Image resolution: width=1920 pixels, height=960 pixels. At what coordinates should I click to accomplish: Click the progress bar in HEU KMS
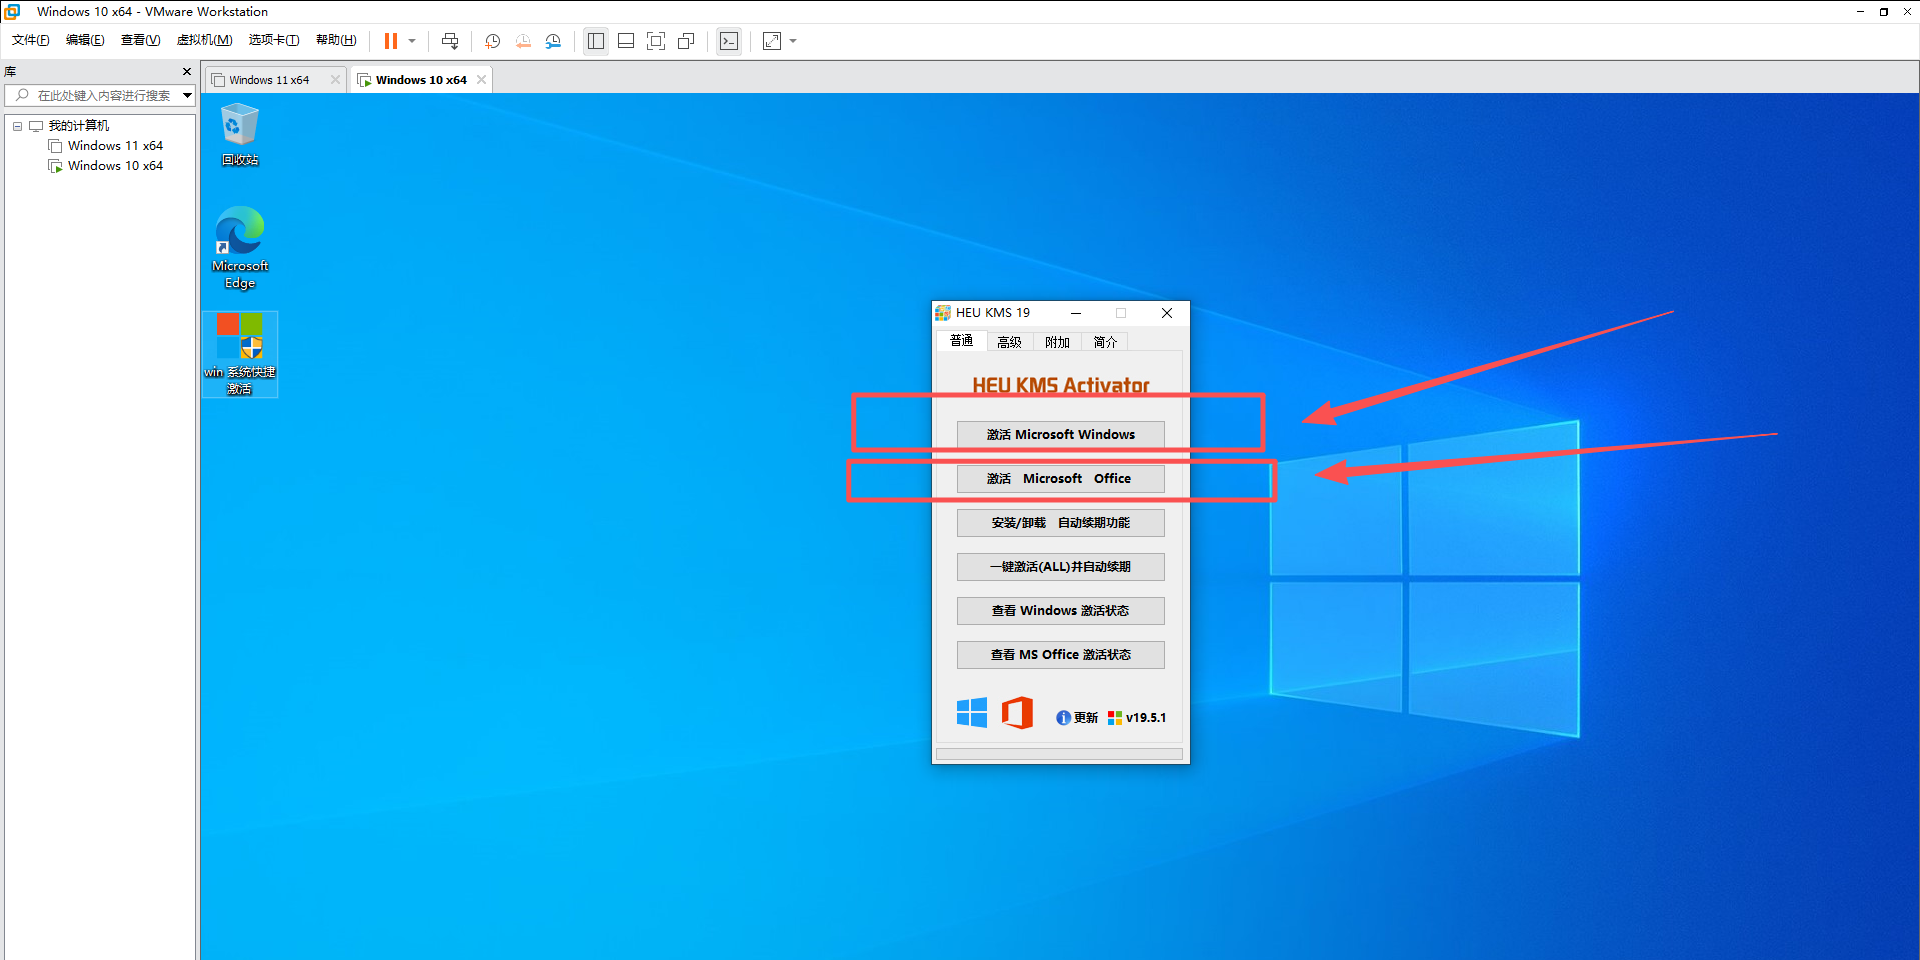pyautogui.click(x=1059, y=754)
